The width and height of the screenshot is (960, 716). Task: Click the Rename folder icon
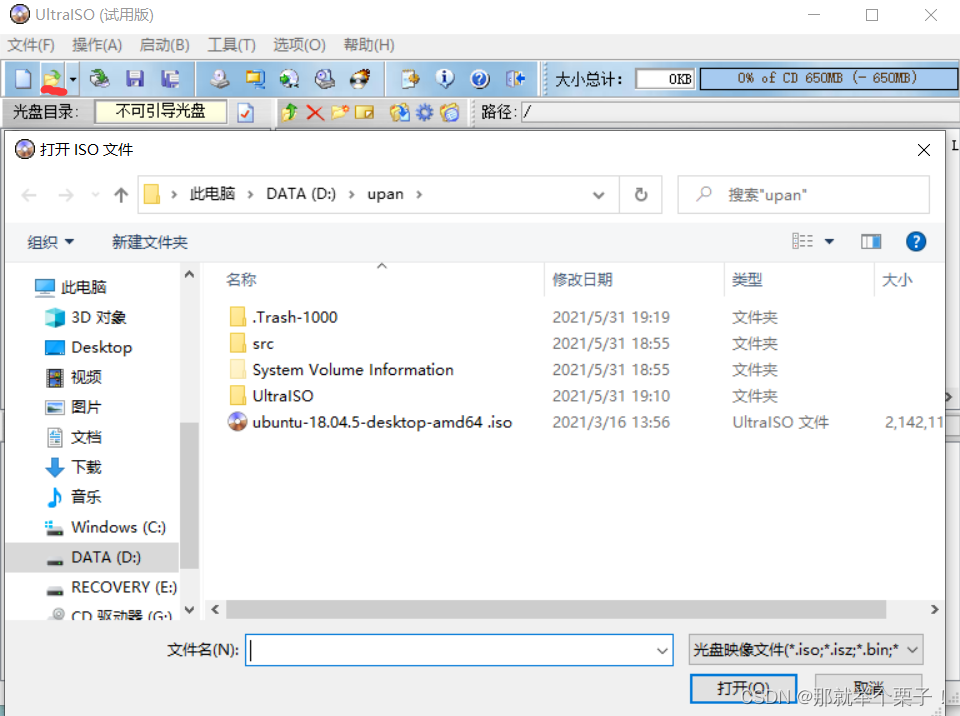364,112
